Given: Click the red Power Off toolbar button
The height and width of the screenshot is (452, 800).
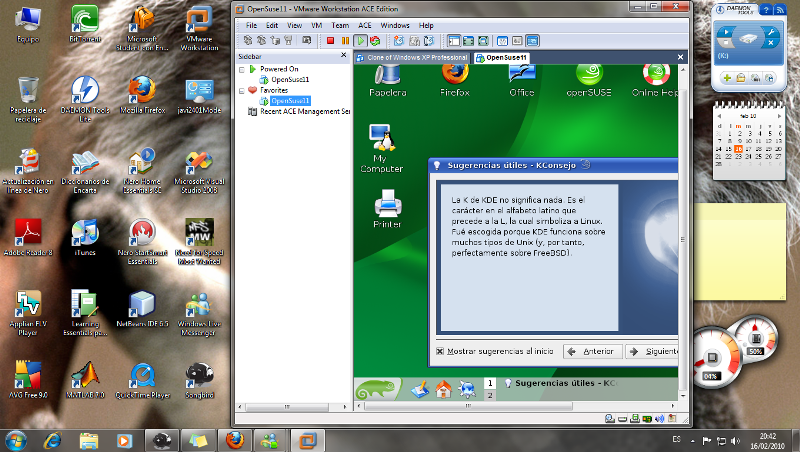Looking at the screenshot, I should point(331,41).
